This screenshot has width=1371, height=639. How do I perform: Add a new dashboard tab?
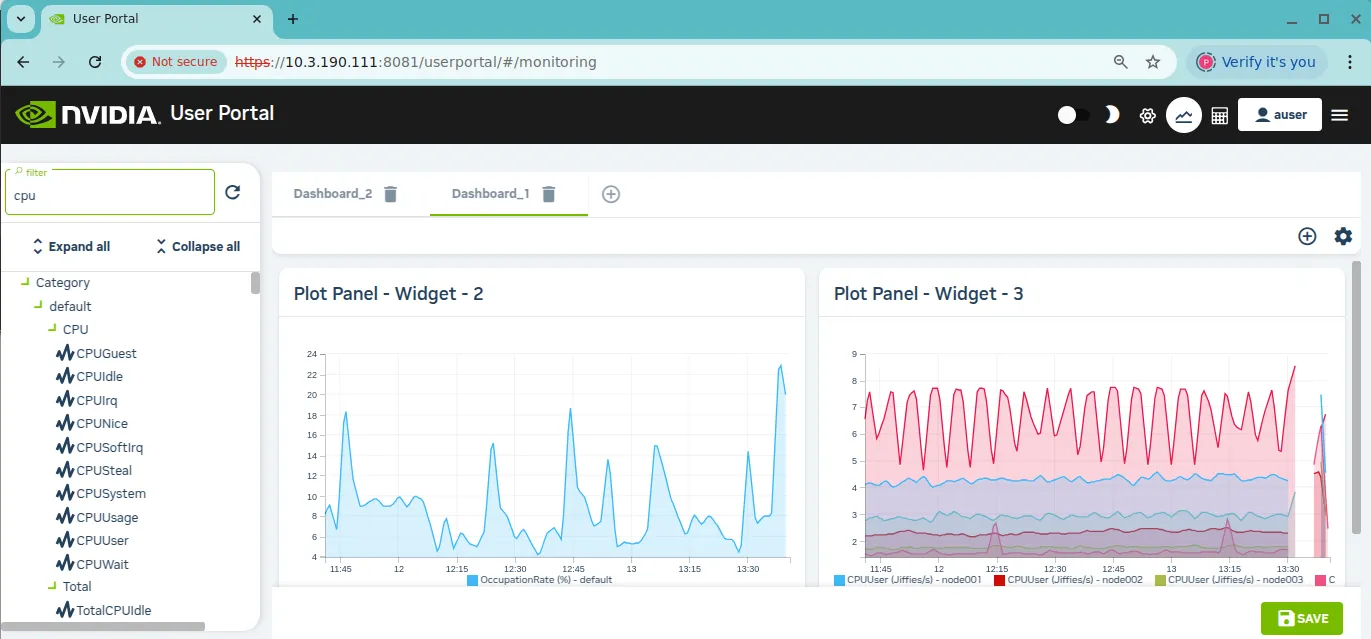click(611, 194)
